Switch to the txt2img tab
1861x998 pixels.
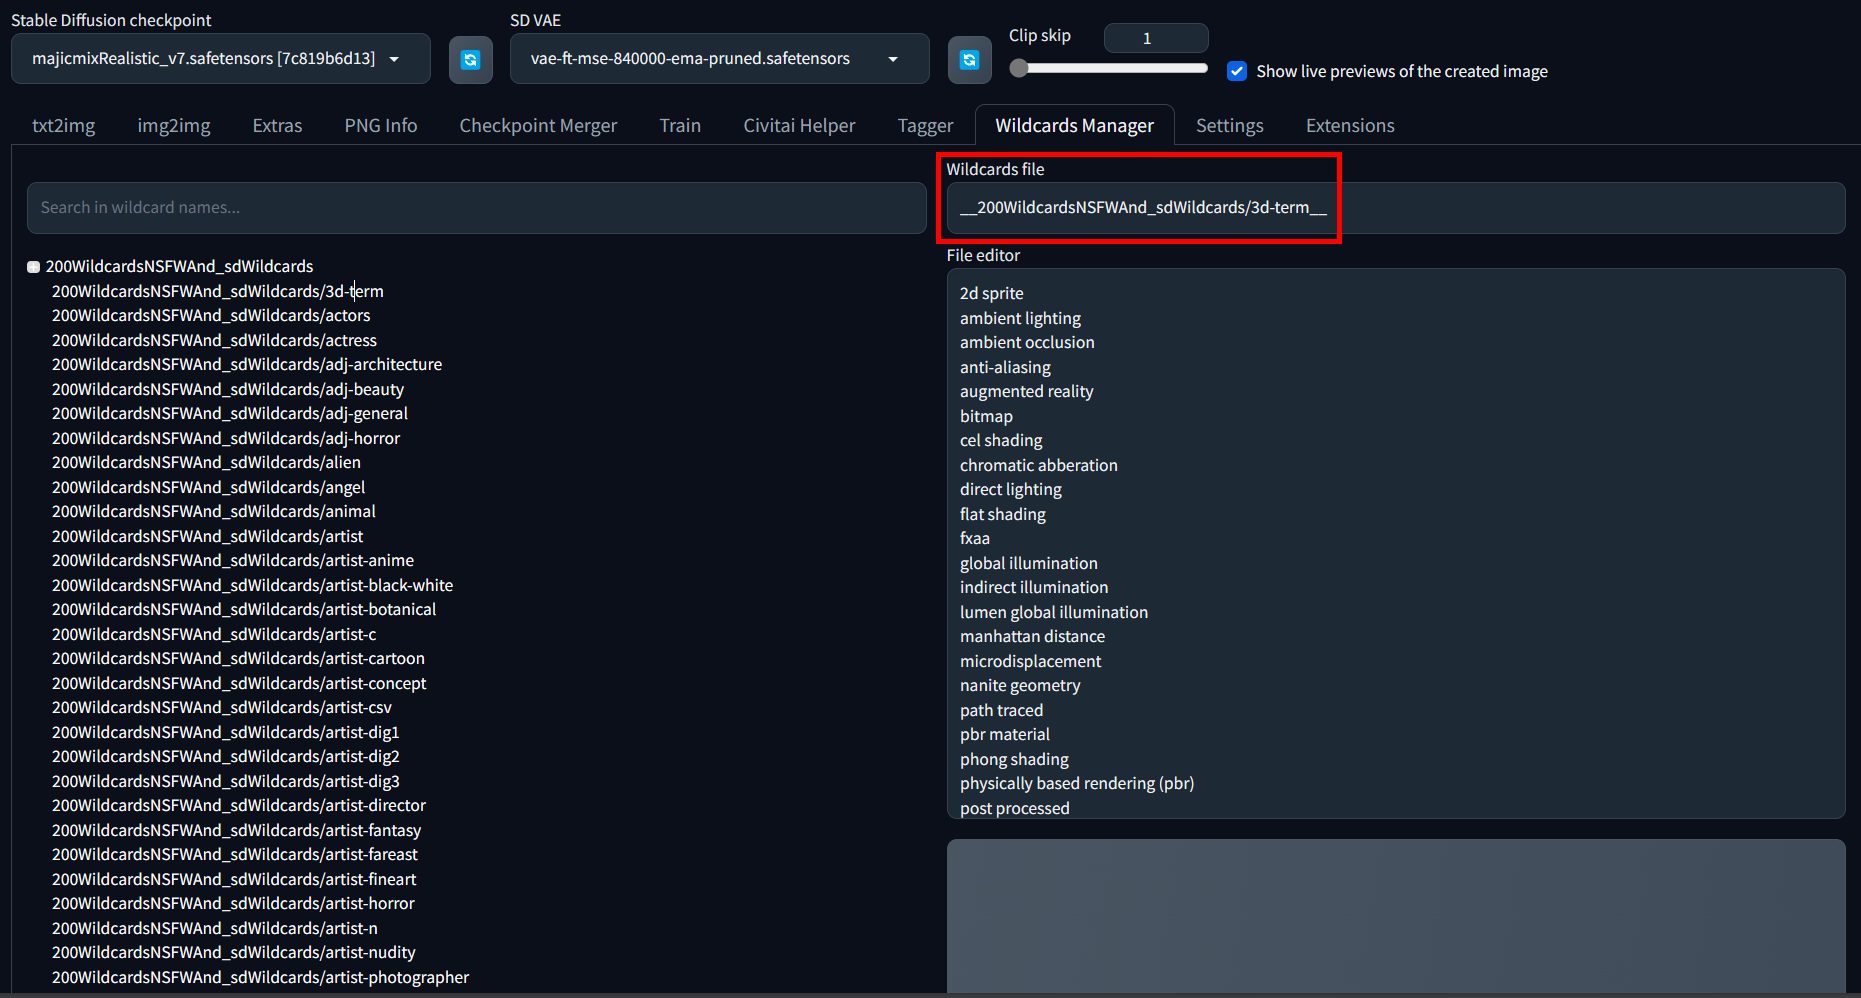63,125
